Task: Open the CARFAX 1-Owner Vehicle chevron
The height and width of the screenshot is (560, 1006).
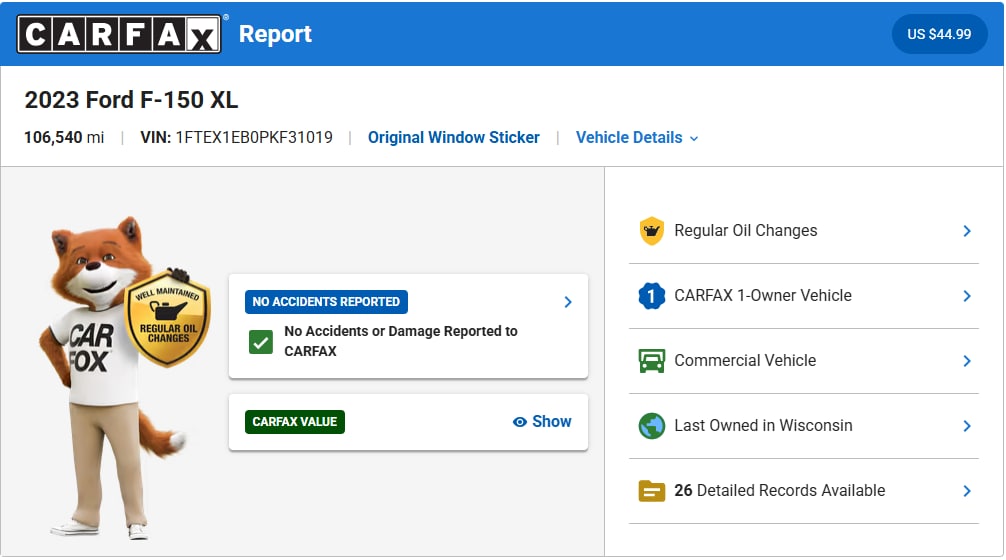Action: [x=967, y=296]
